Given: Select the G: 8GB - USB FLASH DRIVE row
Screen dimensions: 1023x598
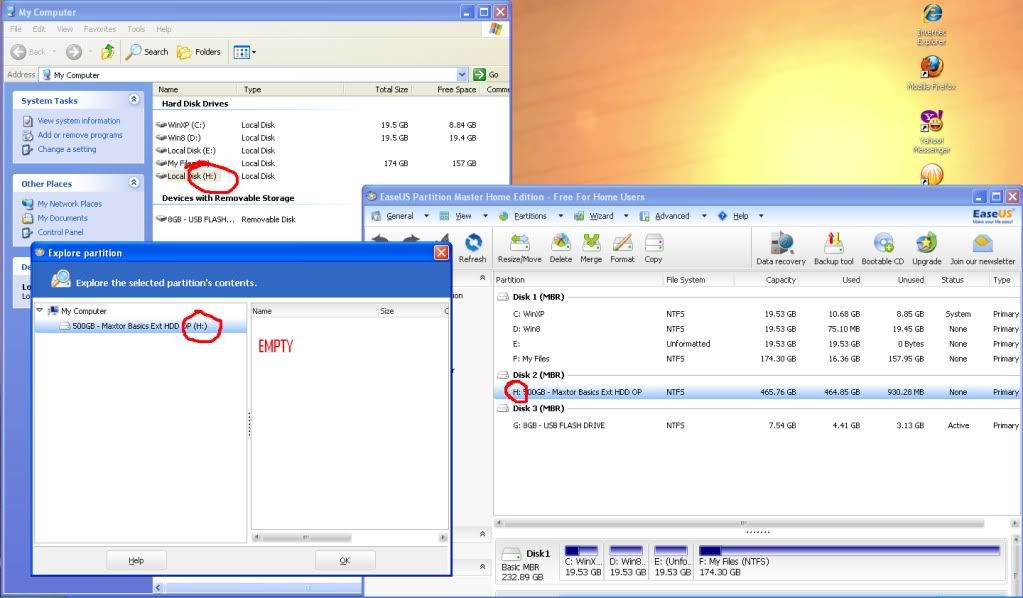Looking at the screenshot, I should click(757, 425).
